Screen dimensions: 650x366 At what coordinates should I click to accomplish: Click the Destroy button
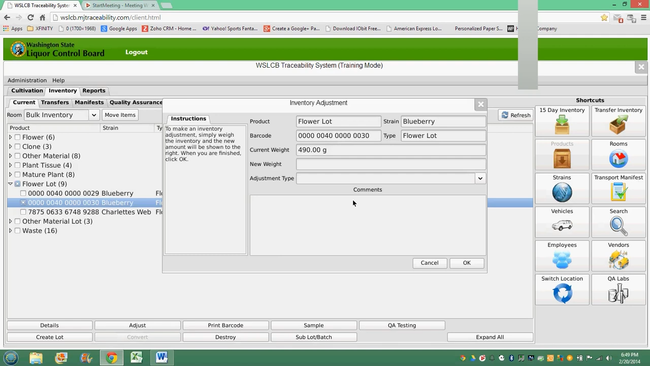tap(226, 337)
